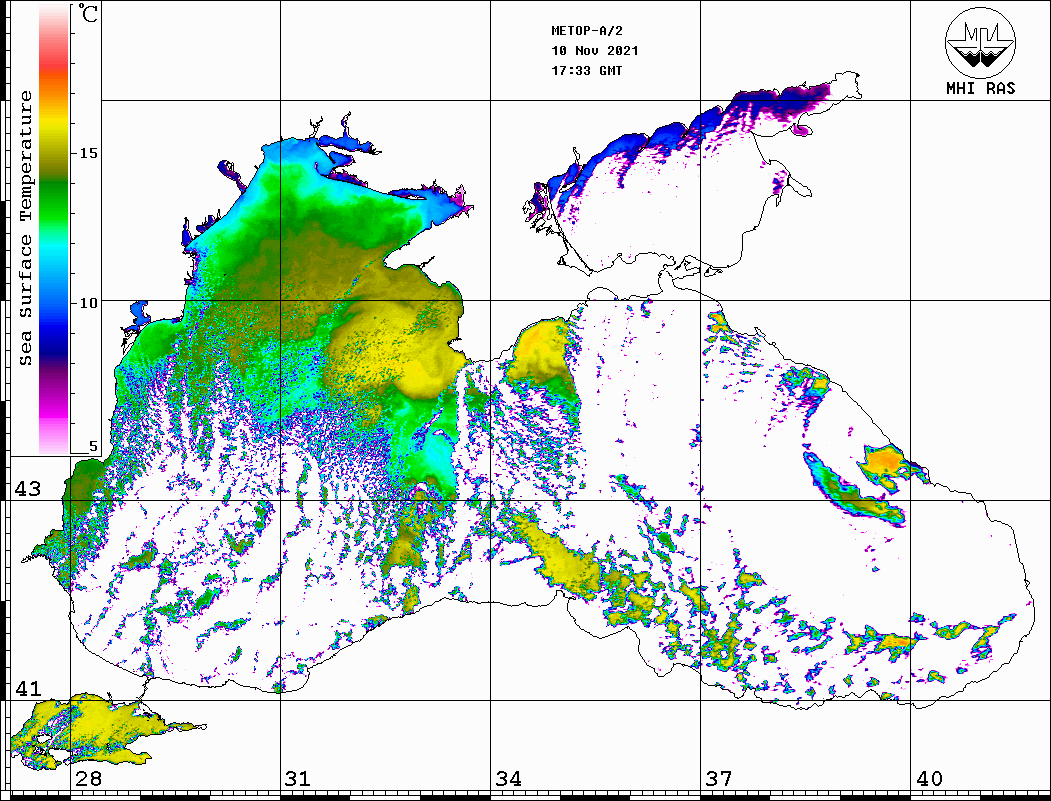This screenshot has width=1051, height=801.
Task: Click the '°C' unit label
Action: coord(88,14)
